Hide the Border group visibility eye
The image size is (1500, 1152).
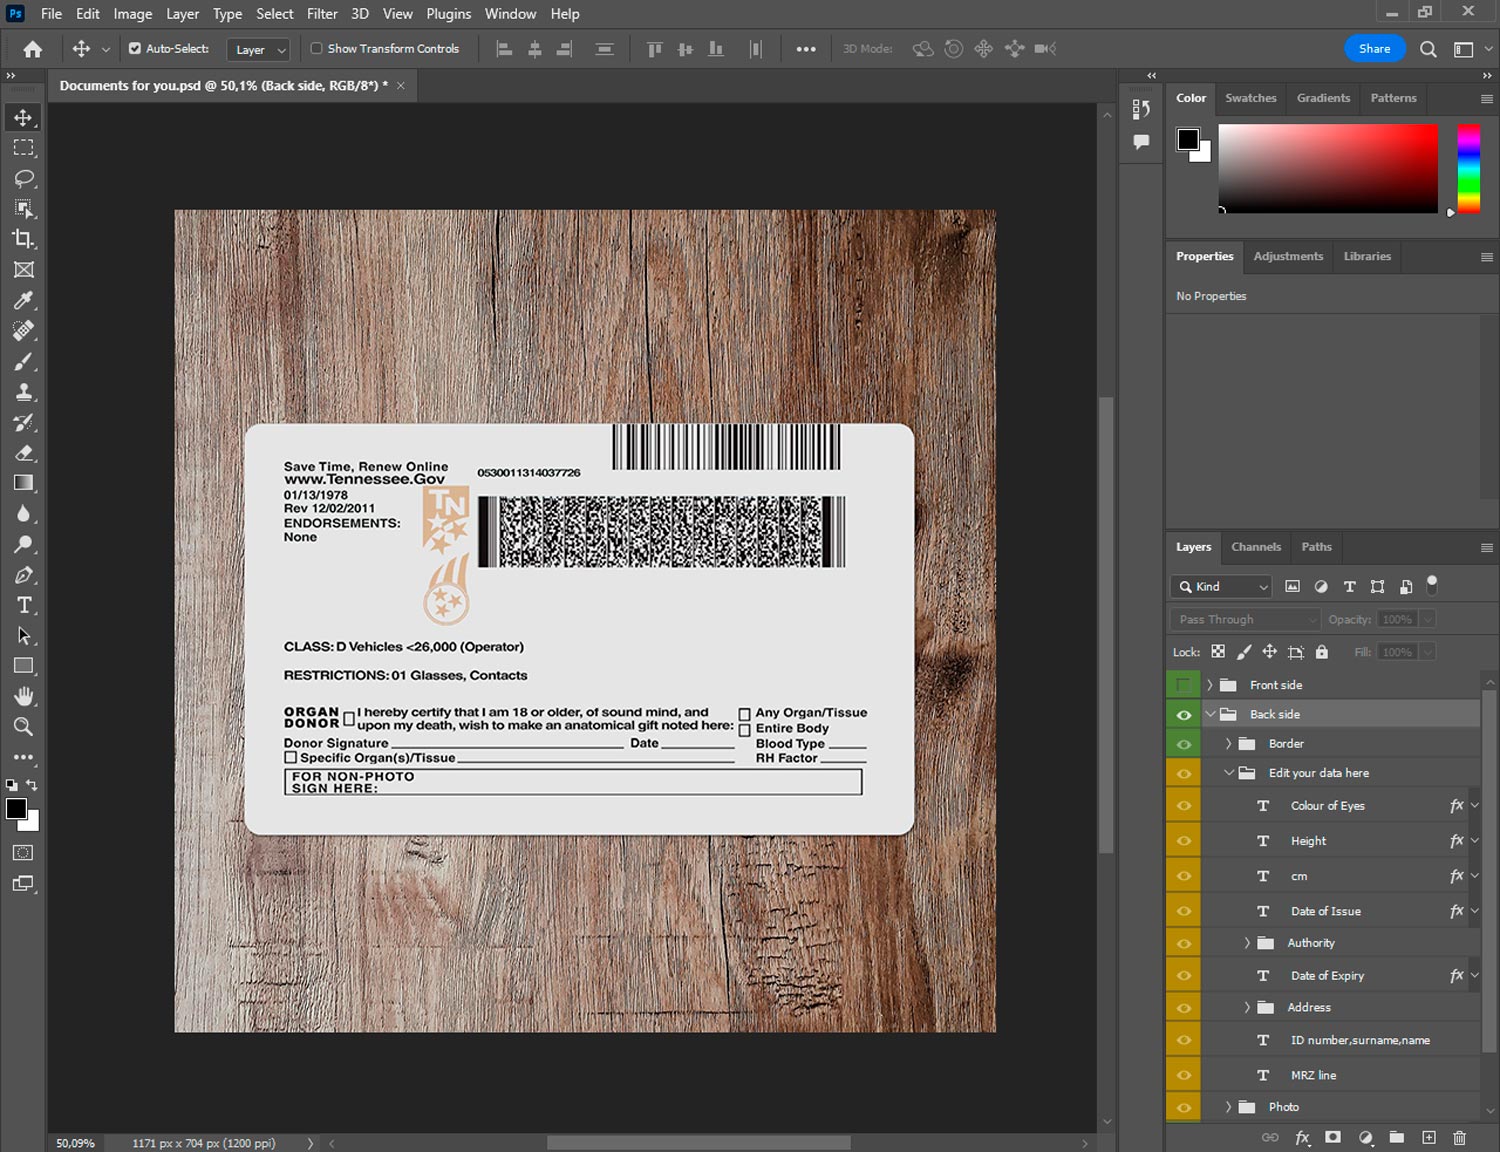[1184, 744]
